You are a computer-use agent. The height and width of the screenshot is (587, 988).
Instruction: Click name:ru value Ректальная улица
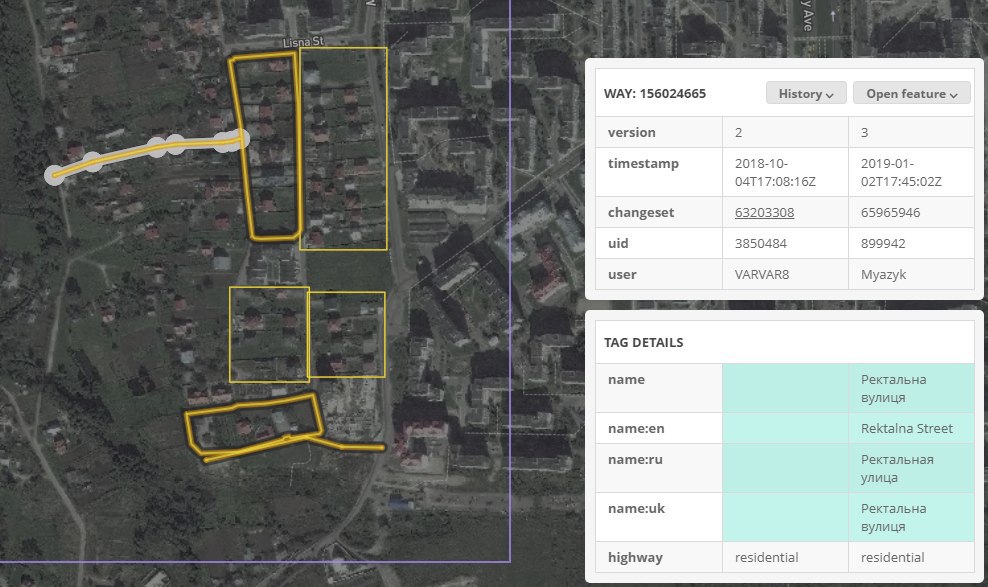click(x=897, y=468)
